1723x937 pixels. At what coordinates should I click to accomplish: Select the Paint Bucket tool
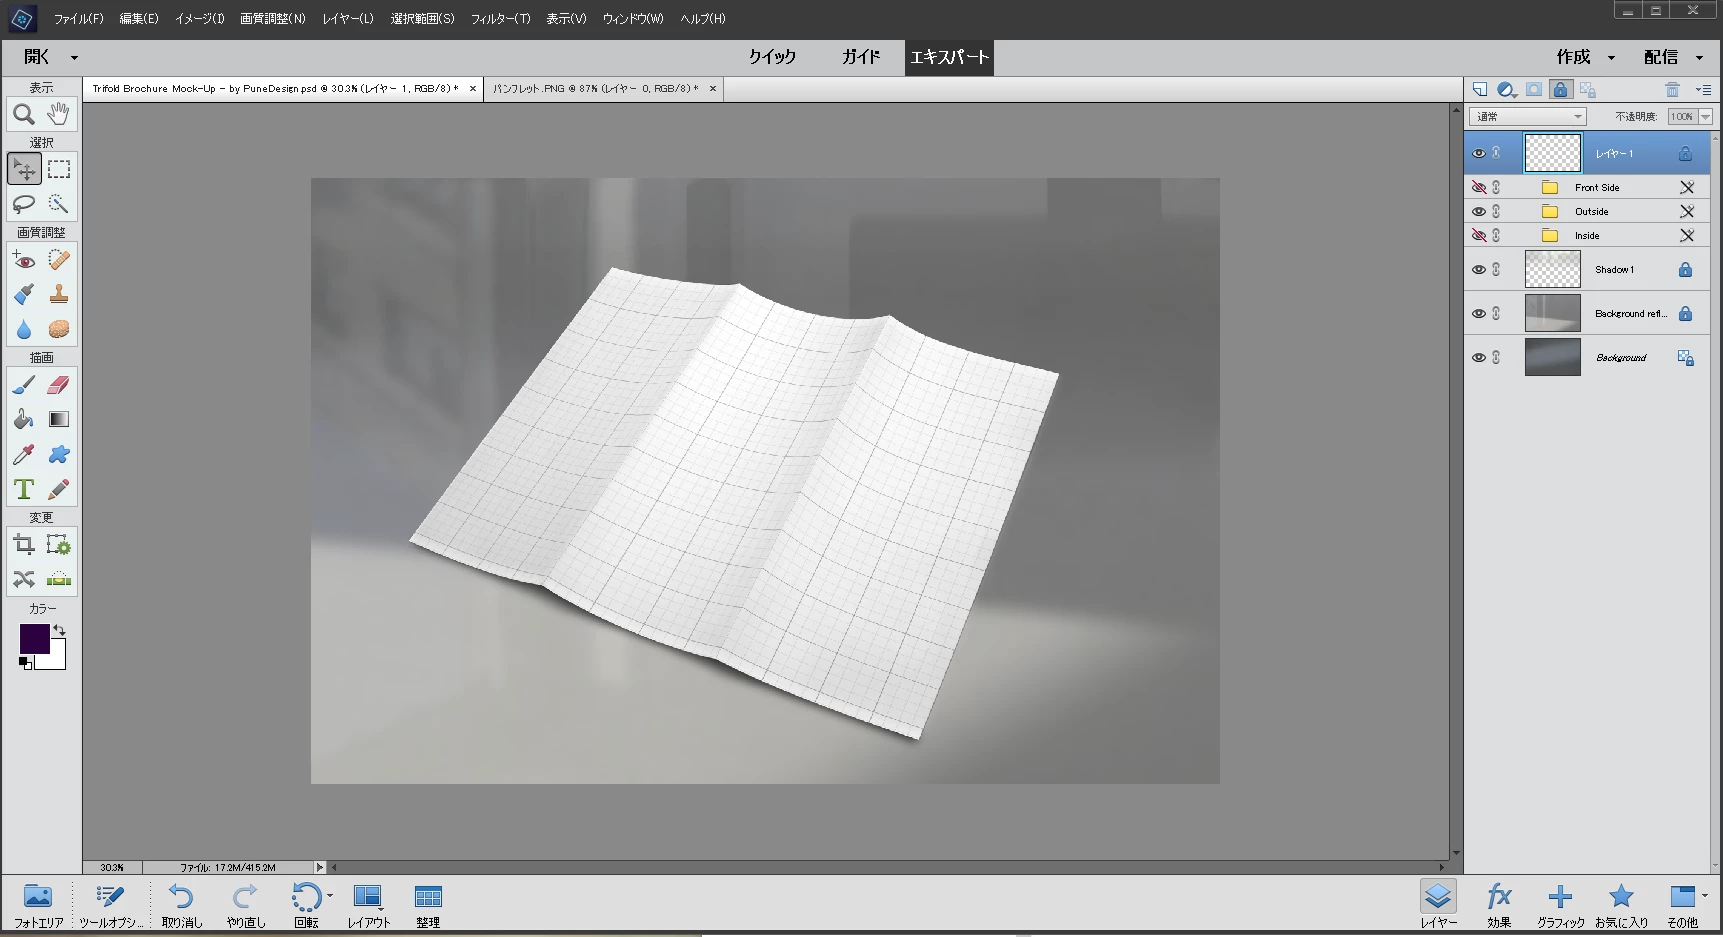[x=24, y=419]
